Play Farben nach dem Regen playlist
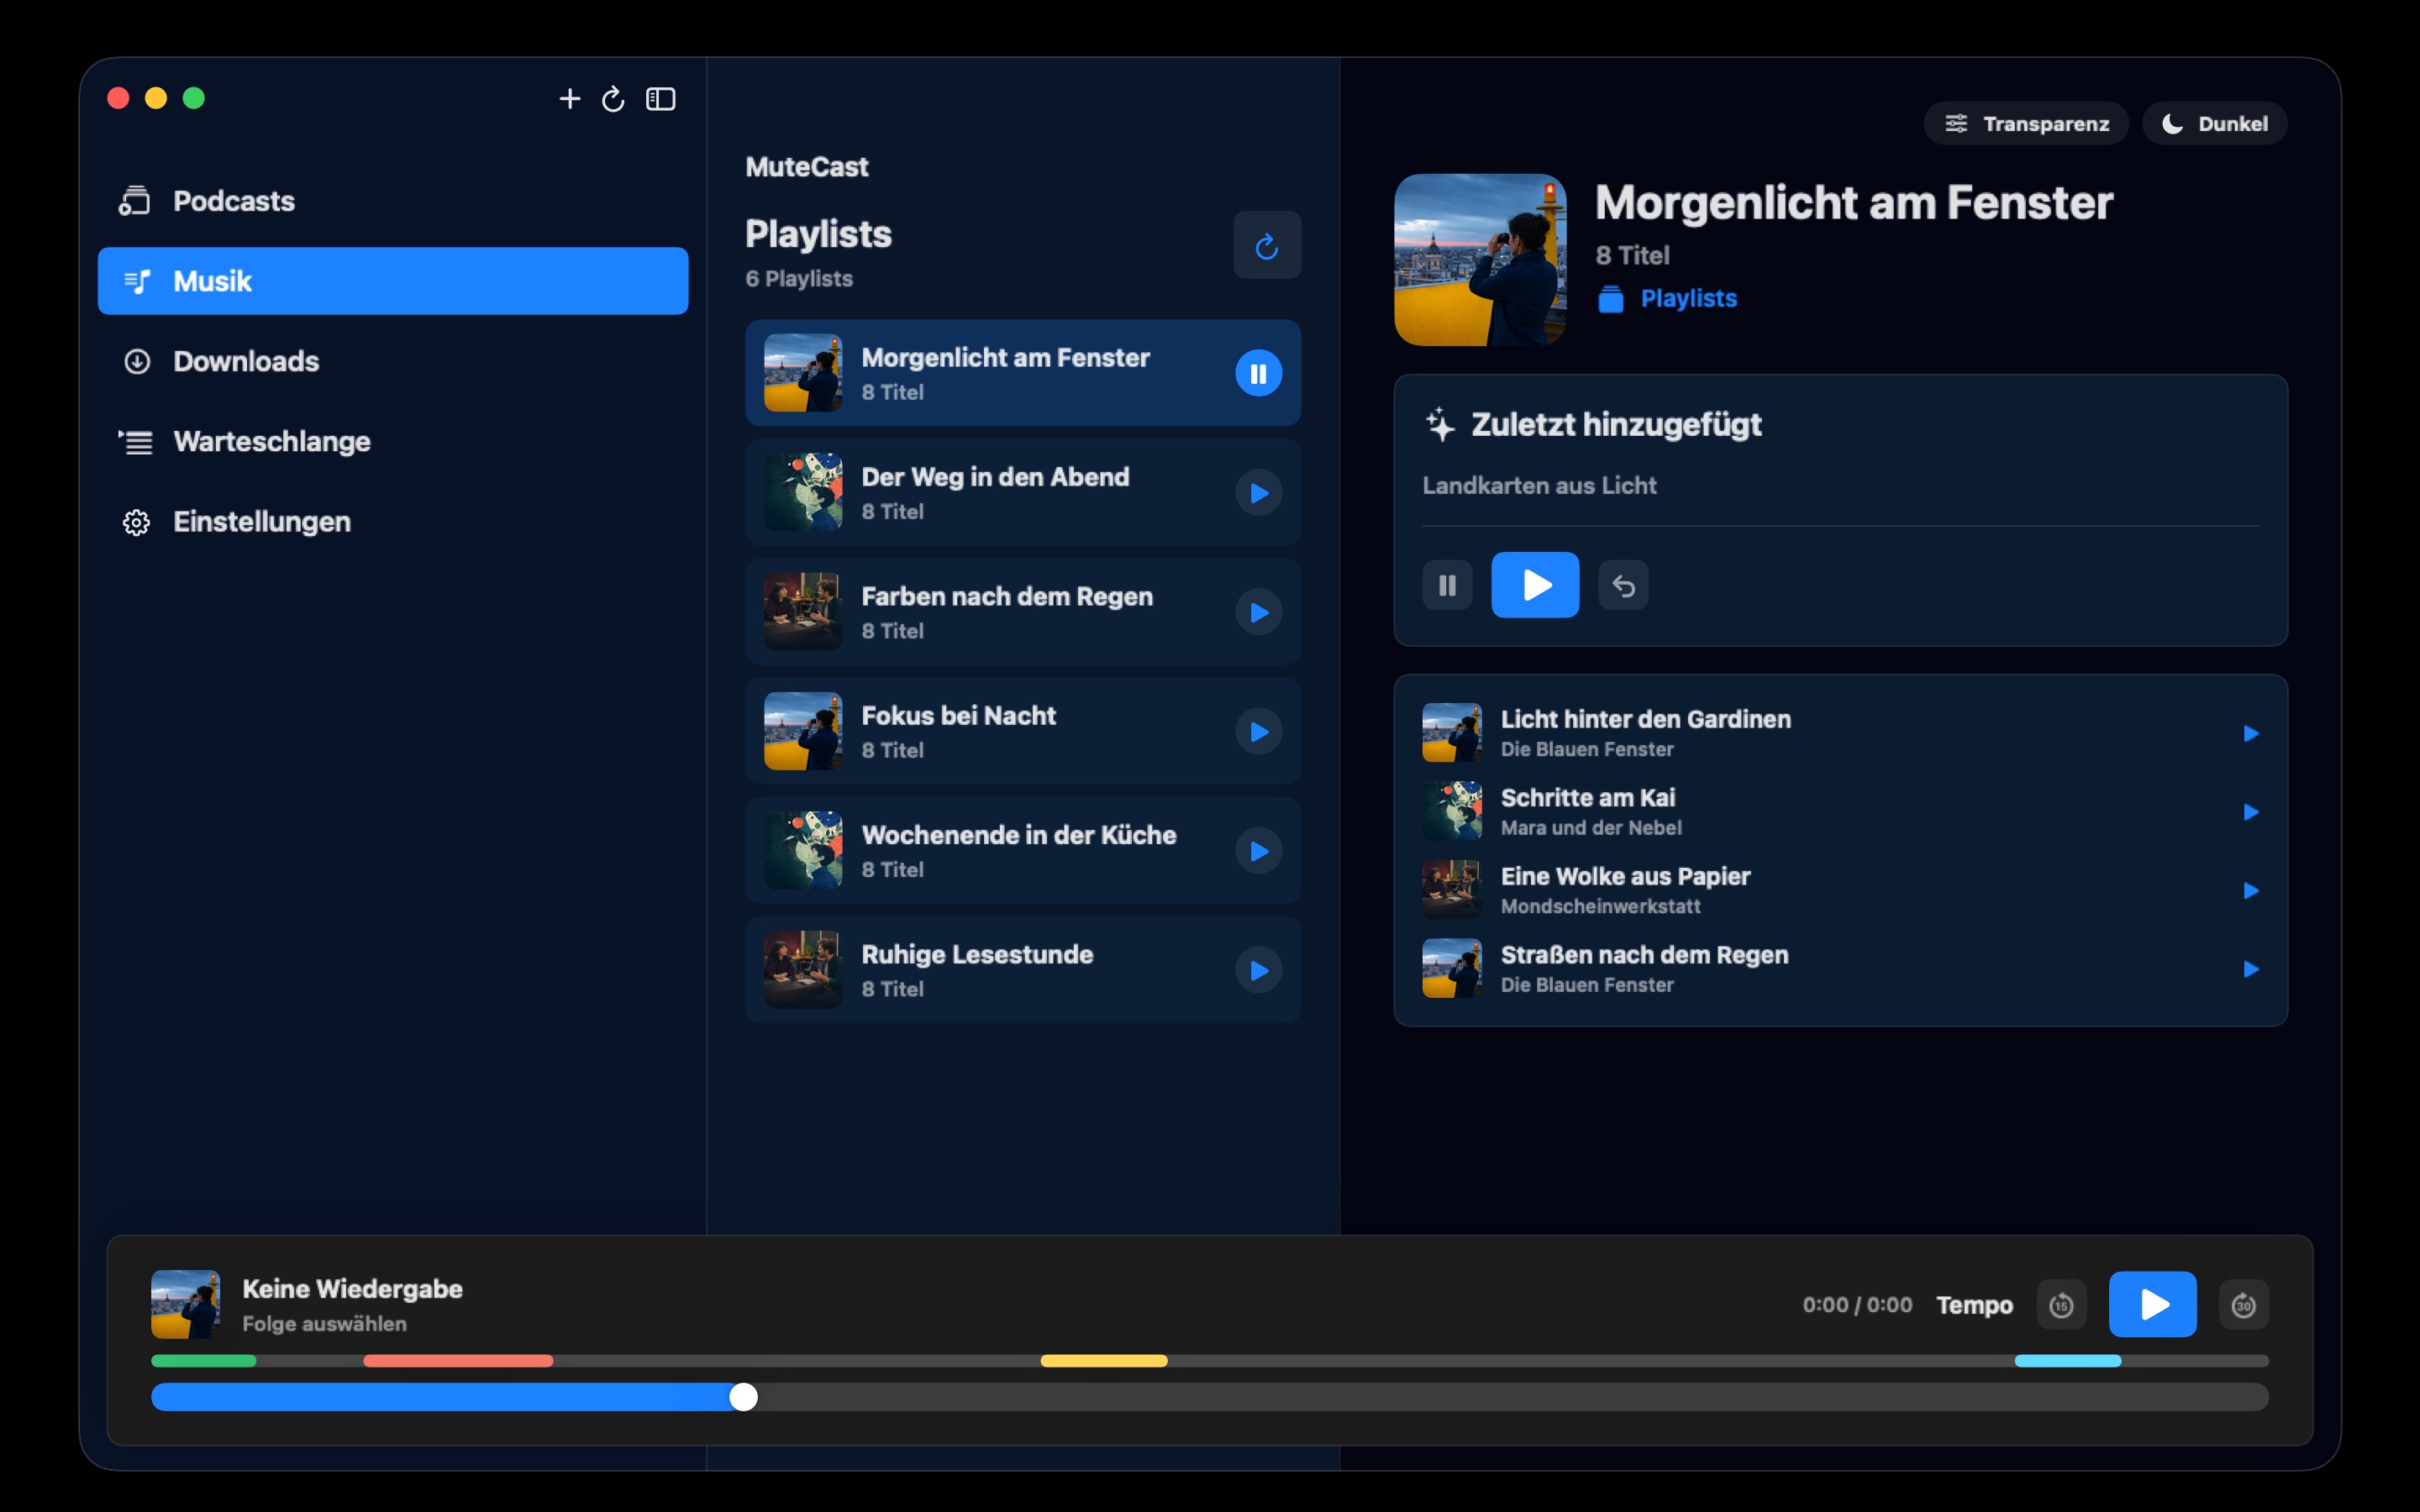 [x=1258, y=612]
